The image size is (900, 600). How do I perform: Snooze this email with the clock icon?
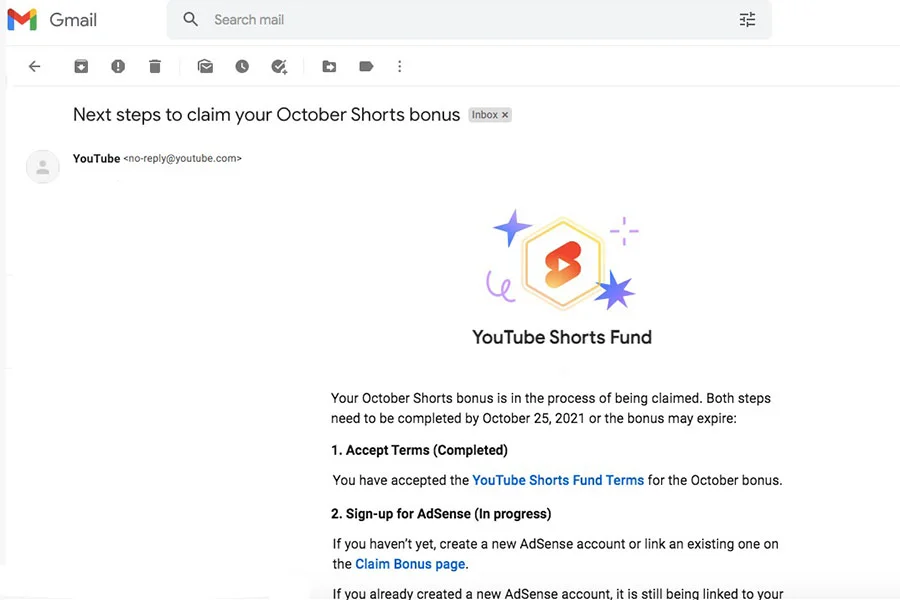(x=242, y=67)
